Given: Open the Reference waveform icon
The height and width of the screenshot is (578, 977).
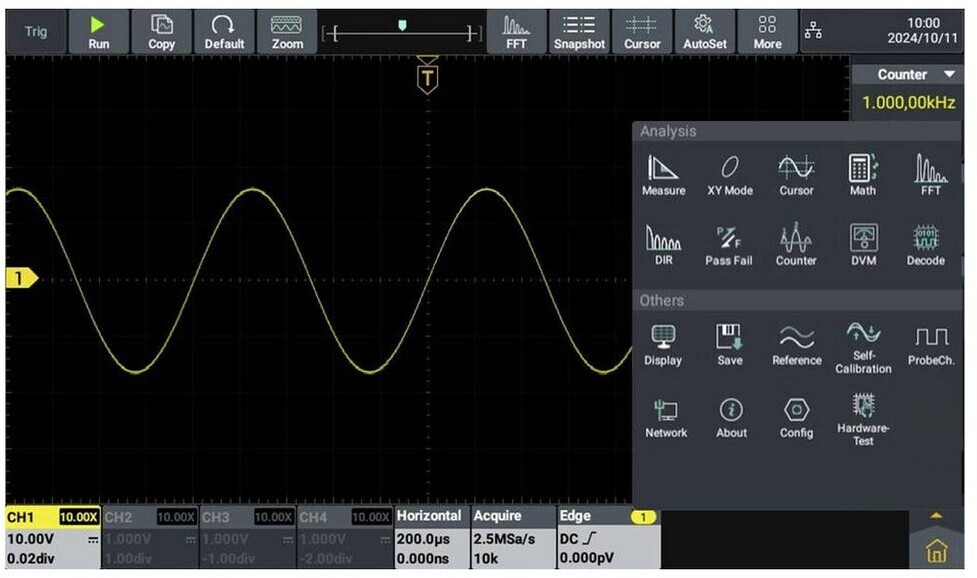Looking at the screenshot, I should click(796, 346).
